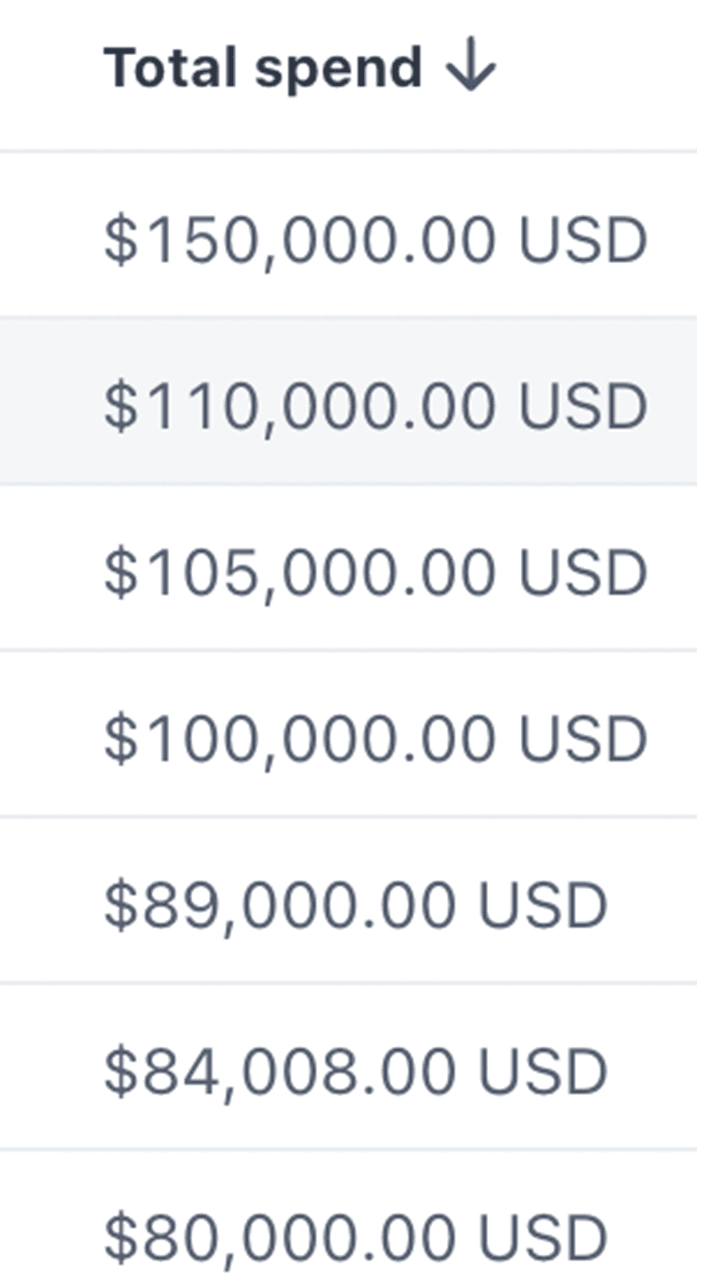Screen dimensions: 720x1280
Task: Click USD label in the $110,000.00 row
Action: (x=582, y=407)
